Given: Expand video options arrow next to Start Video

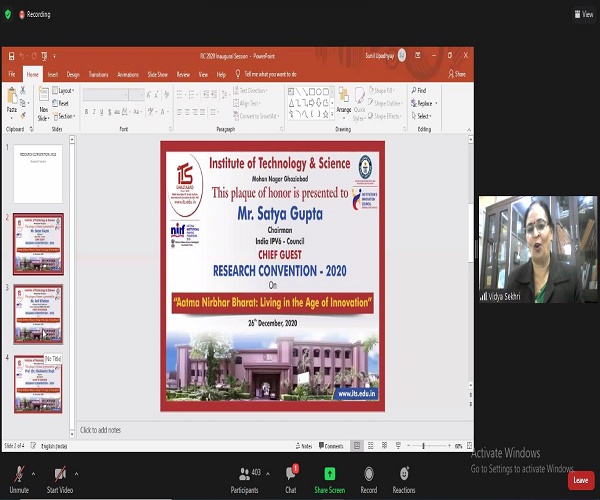Looking at the screenshot, I should point(77,474).
